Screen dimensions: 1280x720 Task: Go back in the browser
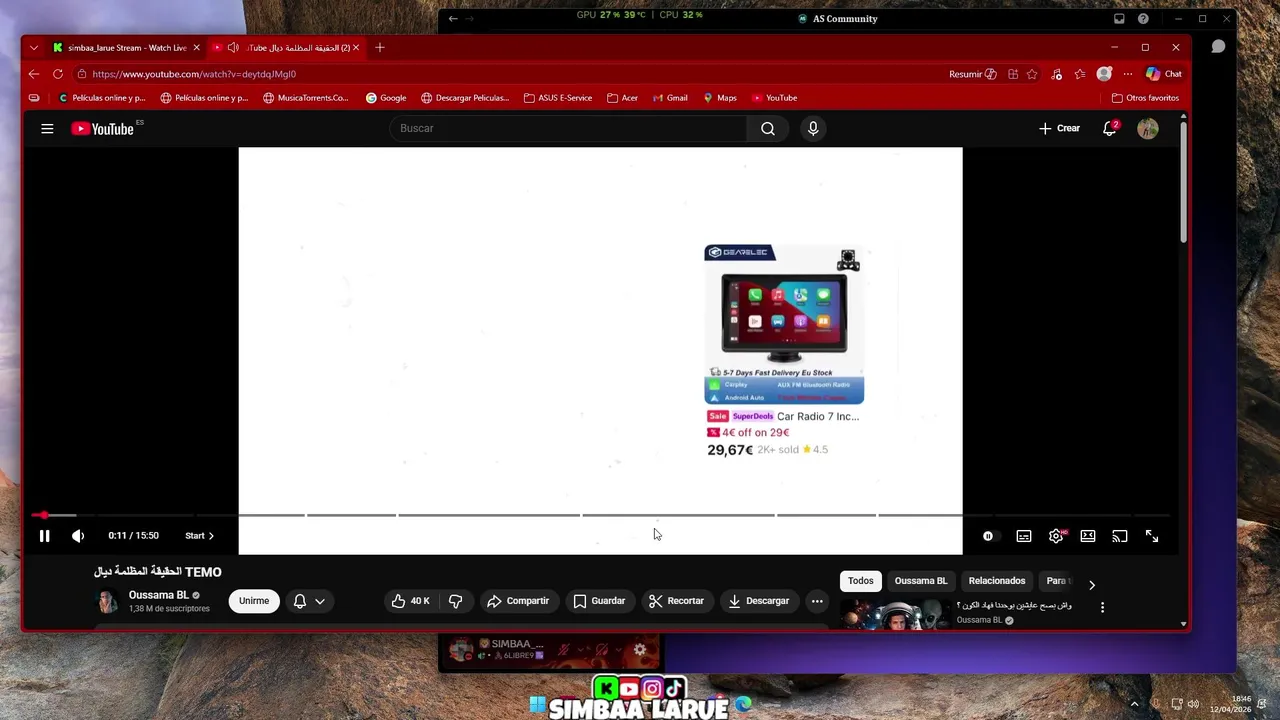click(34, 74)
